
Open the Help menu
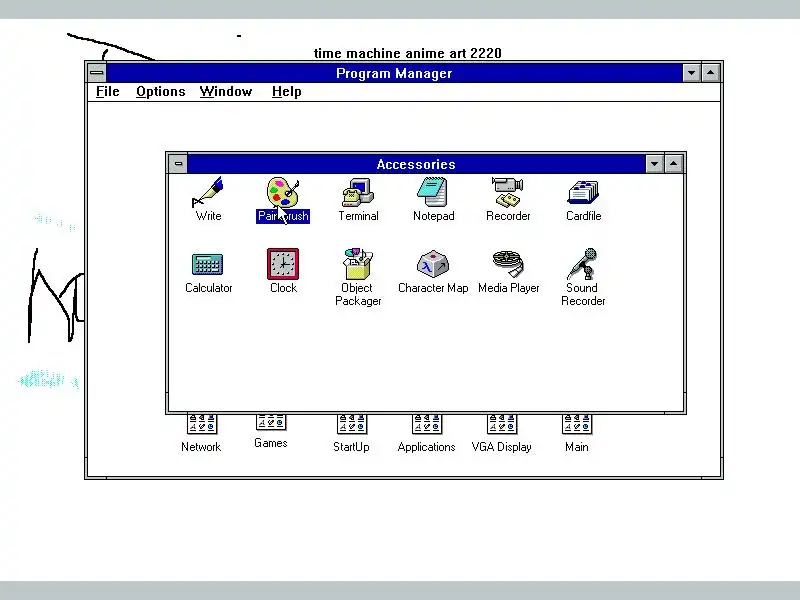pyautogui.click(x=287, y=92)
